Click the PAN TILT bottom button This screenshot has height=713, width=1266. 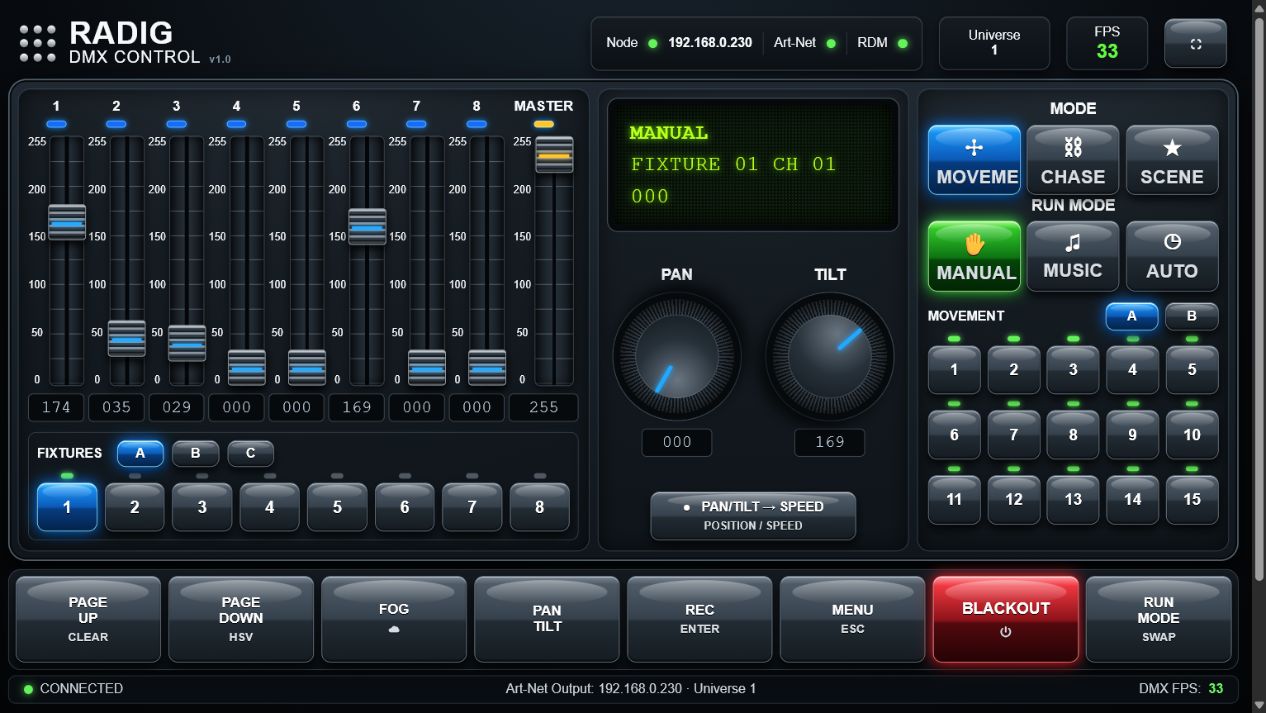point(547,619)
